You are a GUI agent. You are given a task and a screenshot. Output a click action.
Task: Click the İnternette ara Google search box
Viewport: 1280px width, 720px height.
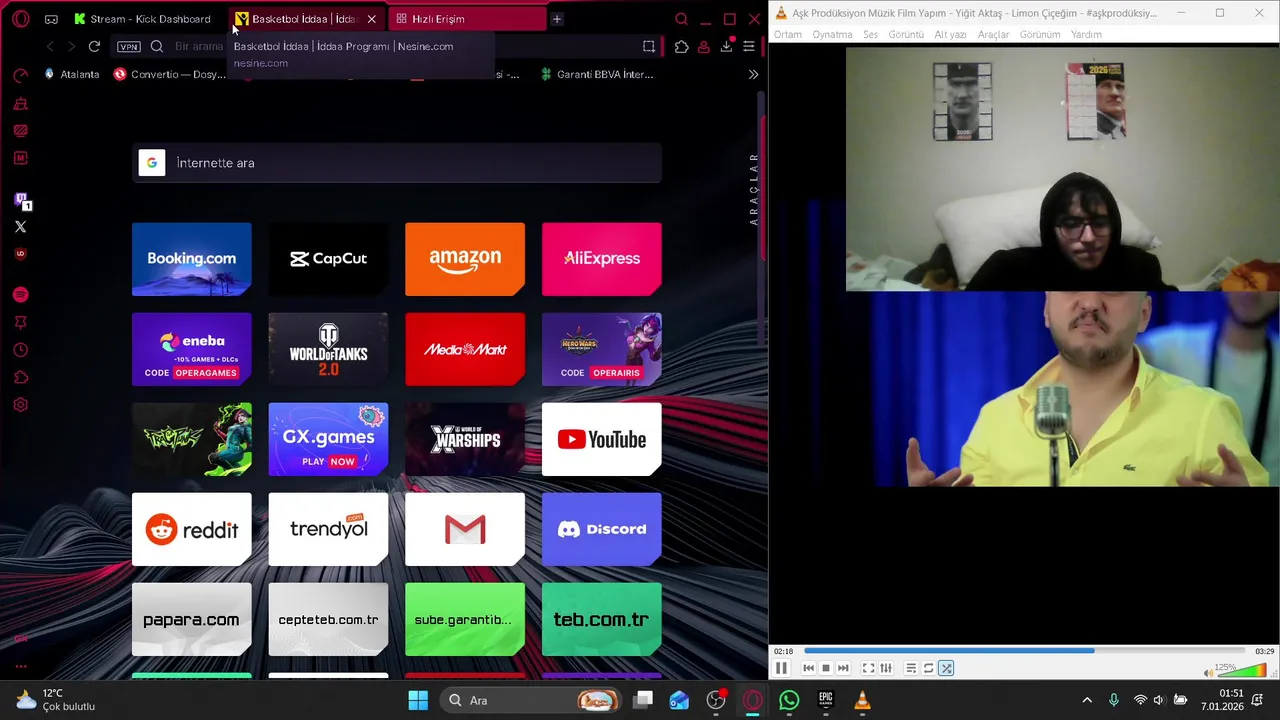[397, 163]
